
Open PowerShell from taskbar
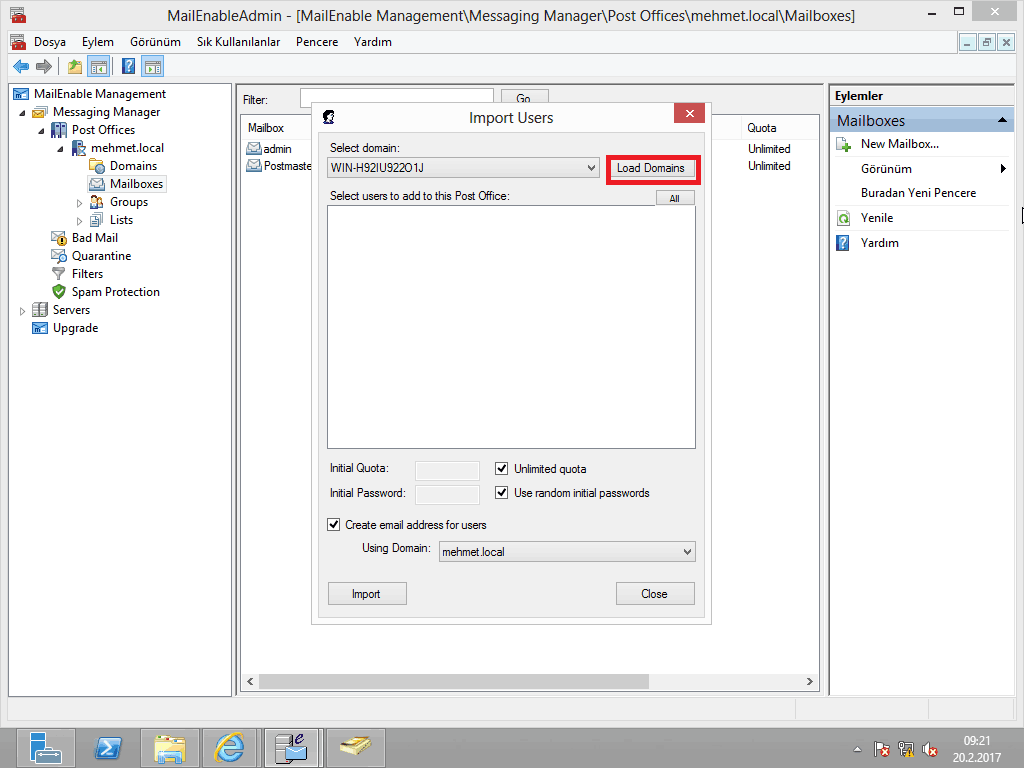tap(108, 748)
